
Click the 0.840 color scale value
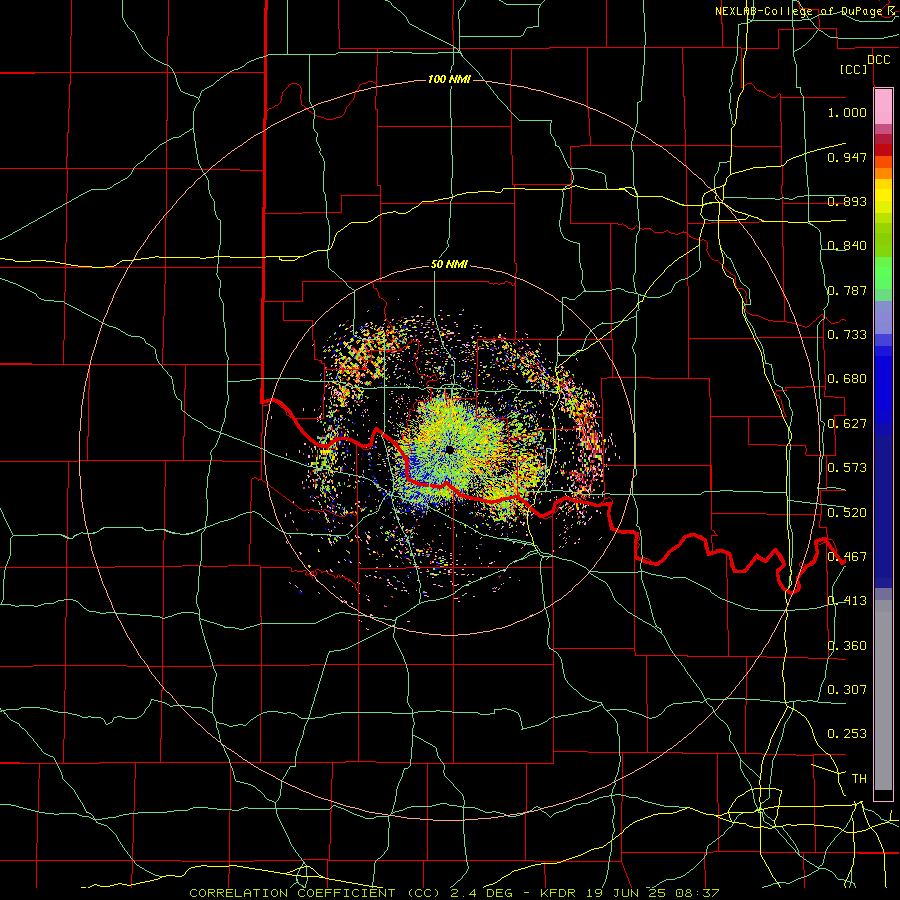point(847,246)
